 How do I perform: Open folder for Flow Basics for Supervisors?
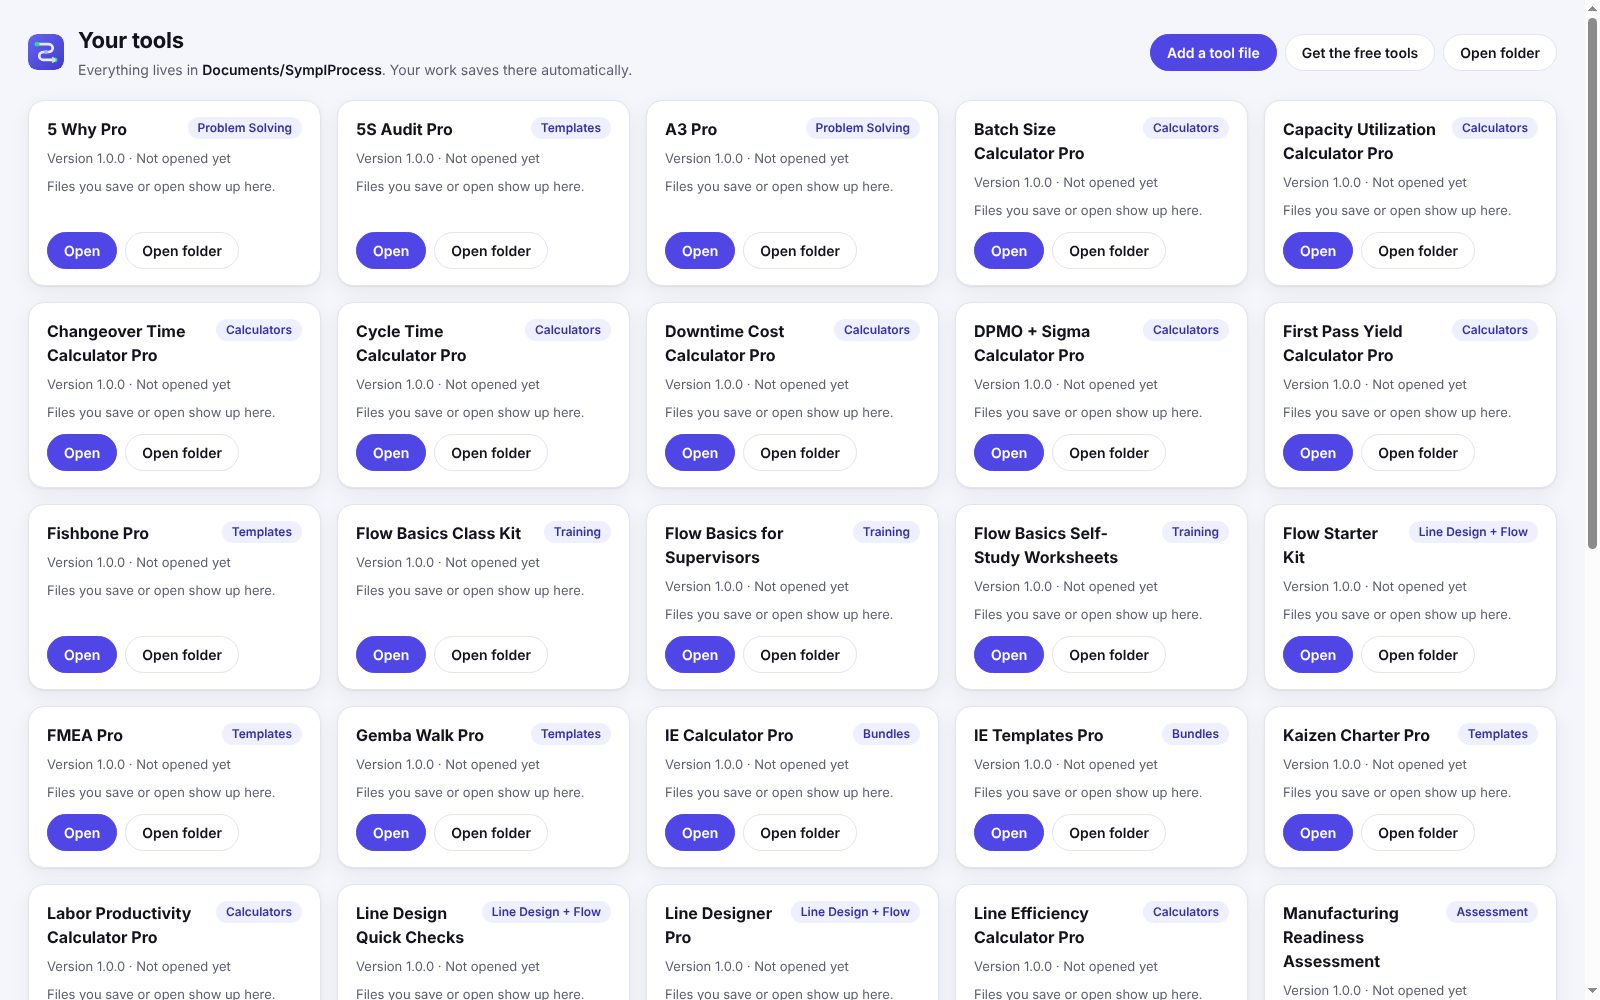[800, 655]
